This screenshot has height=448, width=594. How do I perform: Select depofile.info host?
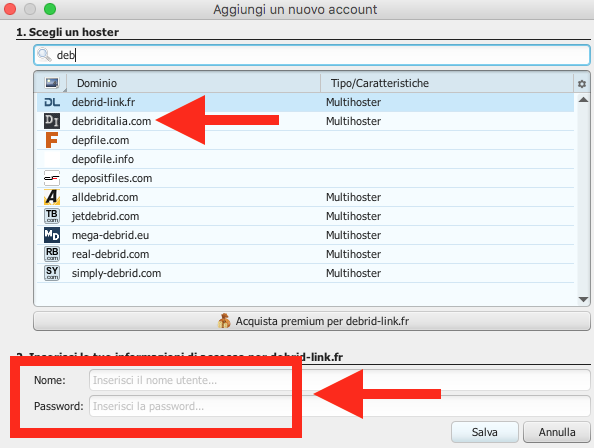305,159
